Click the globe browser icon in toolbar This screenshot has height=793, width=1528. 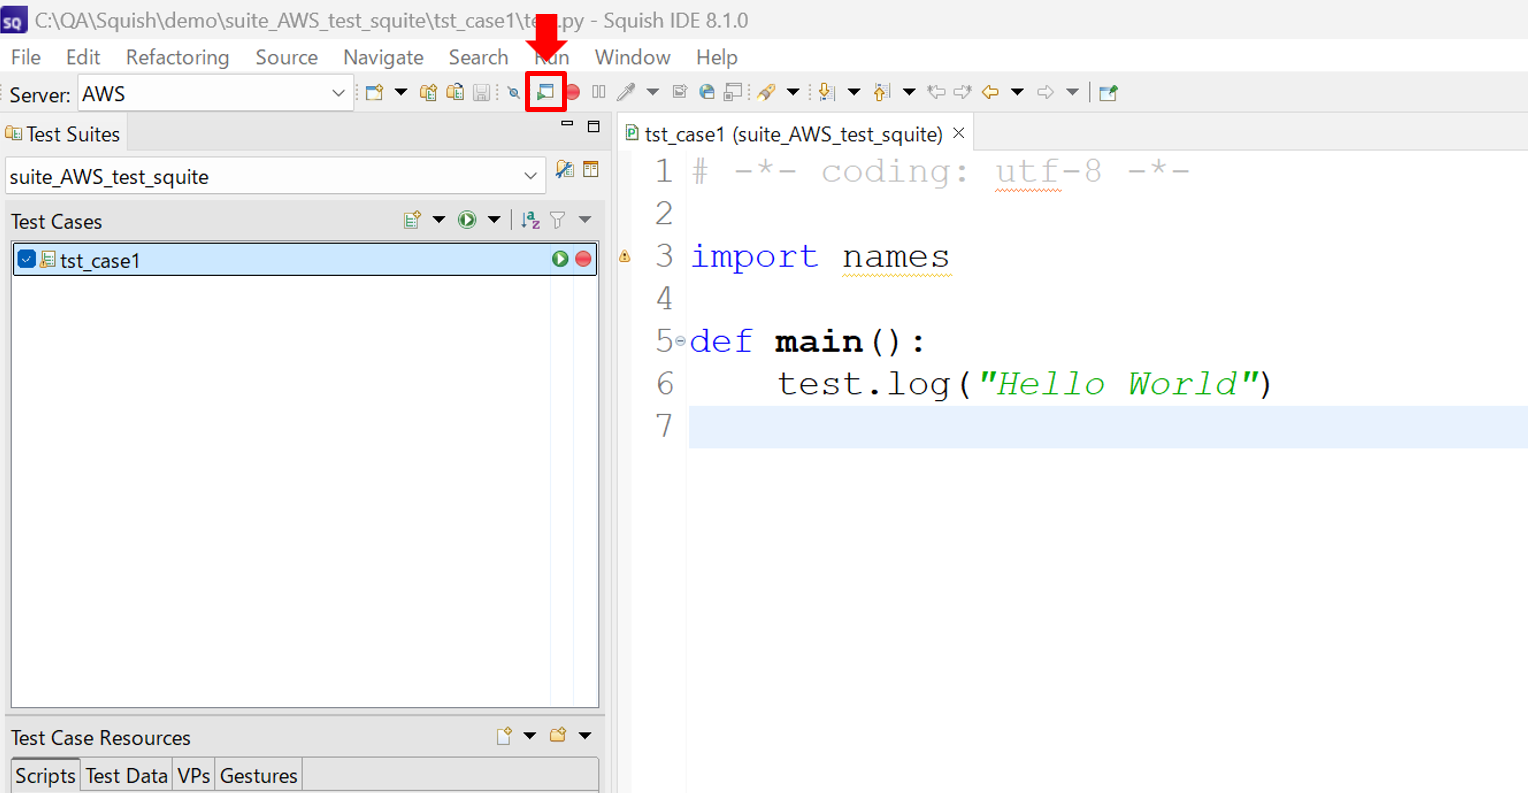(707, 92)
